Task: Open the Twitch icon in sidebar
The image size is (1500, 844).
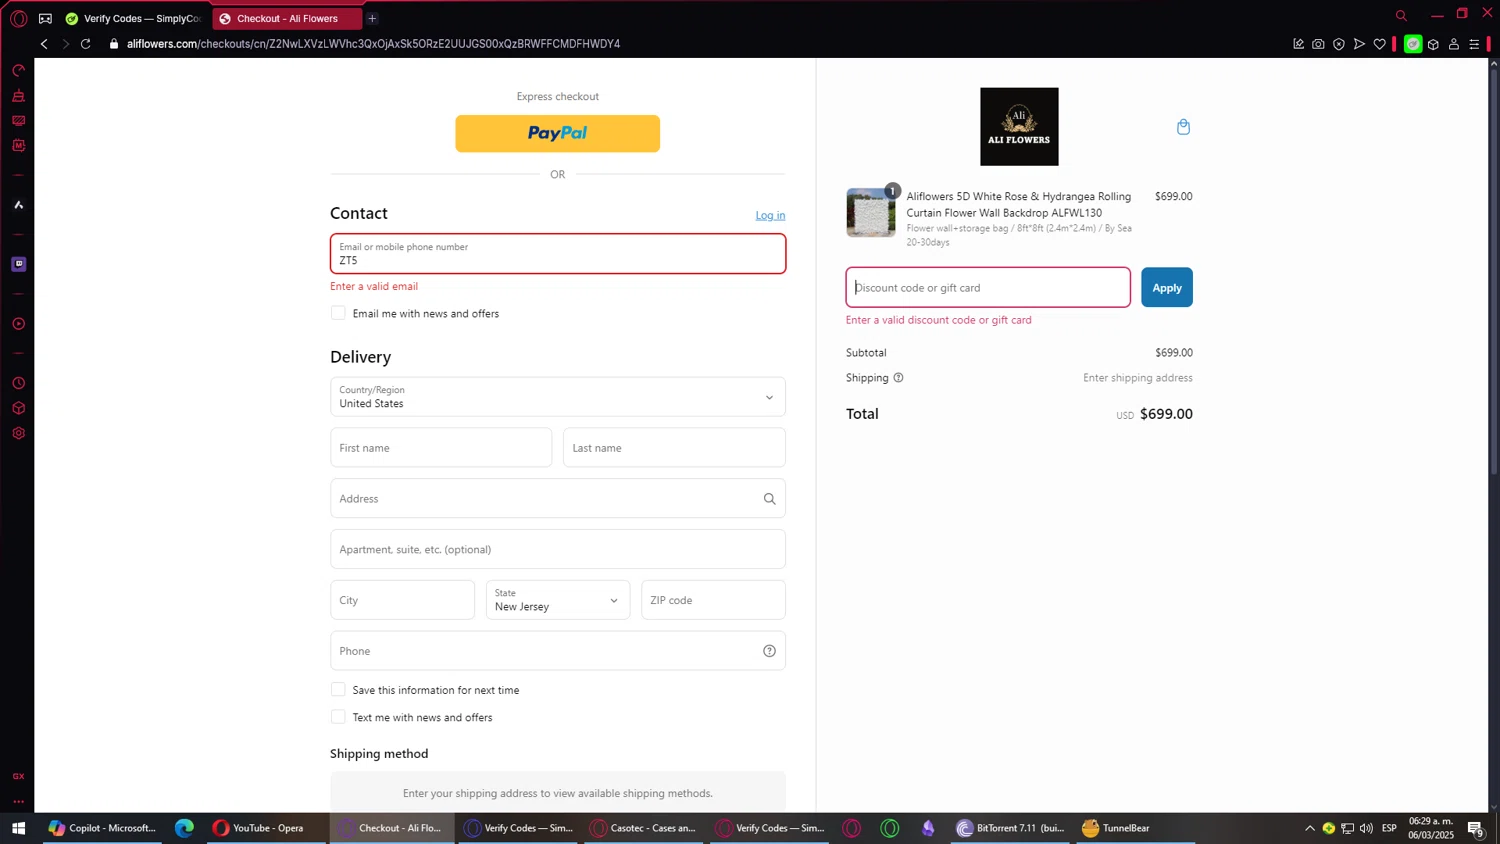Action: (18, 264)
